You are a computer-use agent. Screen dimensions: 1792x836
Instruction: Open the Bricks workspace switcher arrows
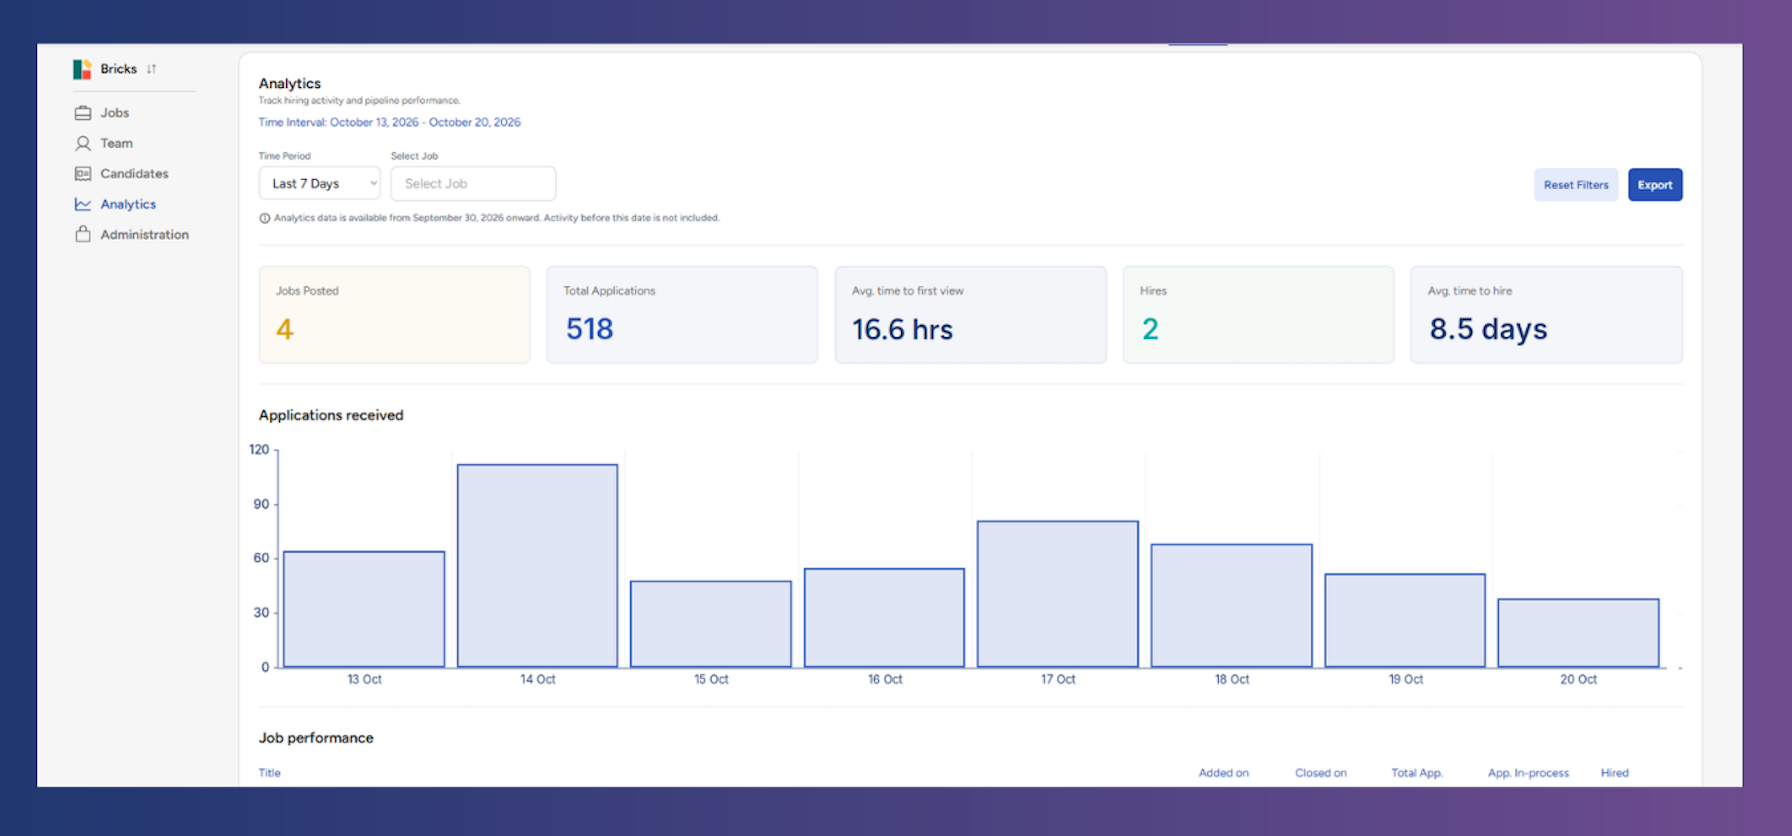pyautogui.click(x=151, y=69)
